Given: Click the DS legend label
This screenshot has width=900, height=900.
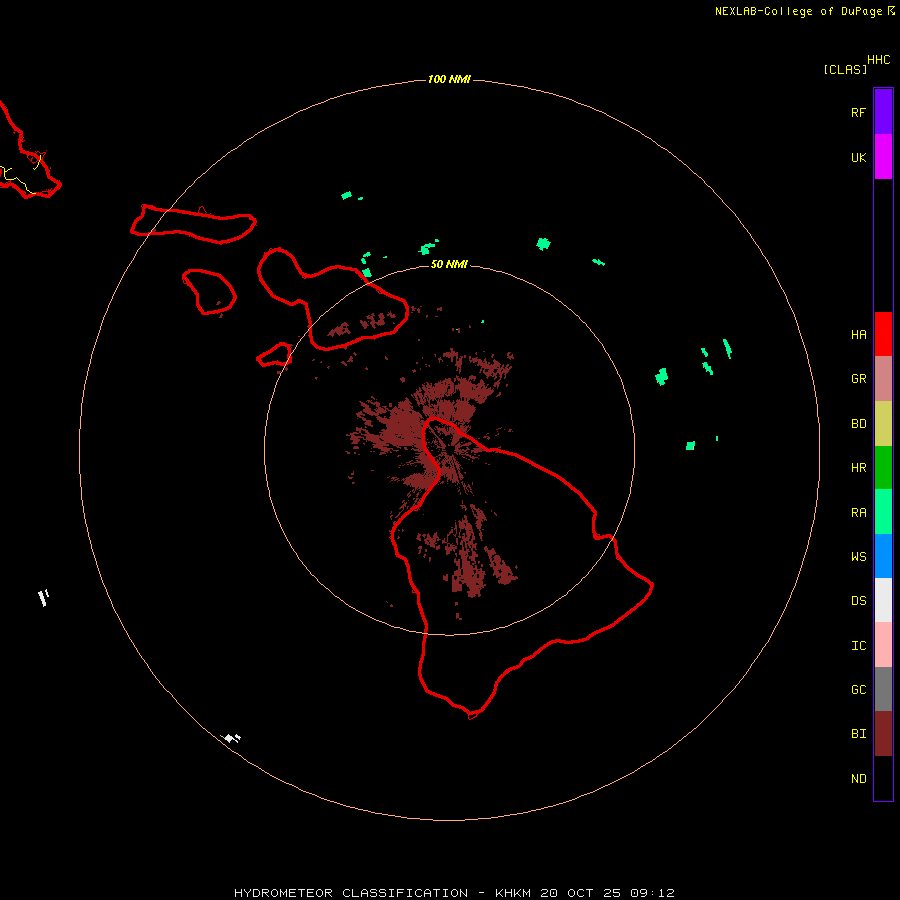Looking at the screenshot, I should coord(858,600).
